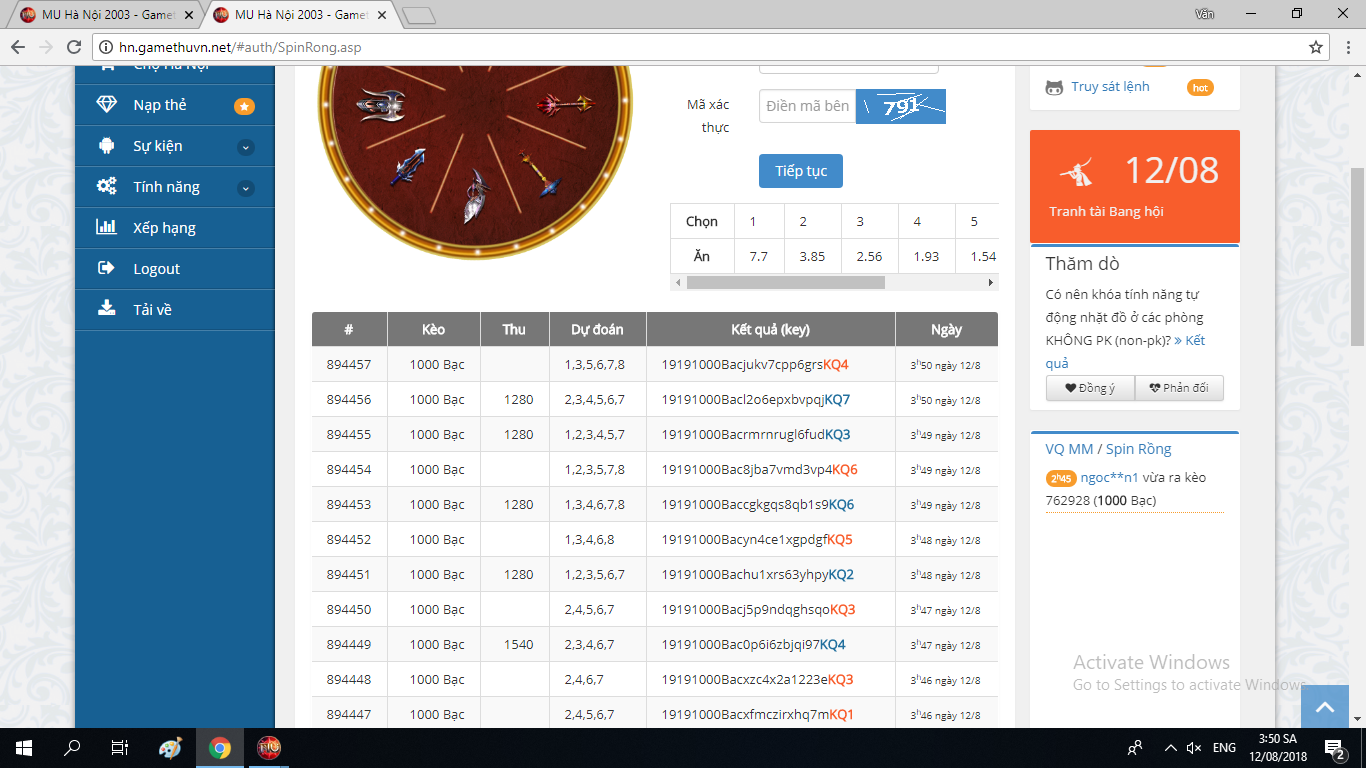Viewport: 1366px width, 768px height.
Task: Open the Truy sát lệnh link
Action: pyautogui.click(x=1110, y=87)
